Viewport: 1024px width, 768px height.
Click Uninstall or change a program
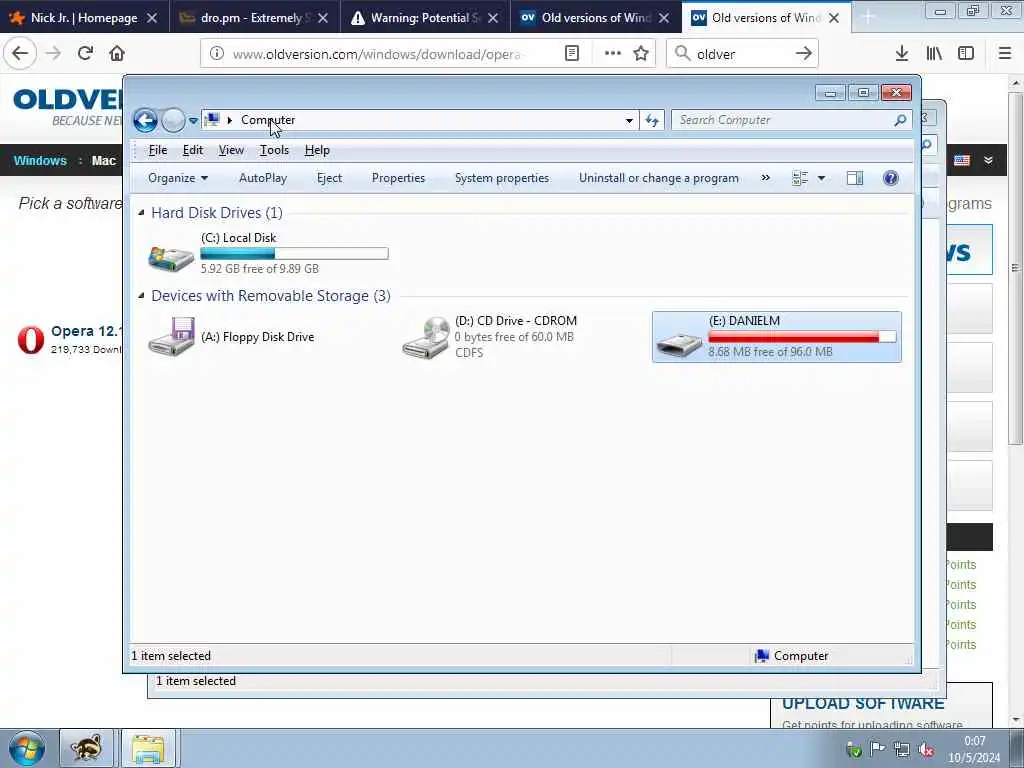tap(659, 178)
